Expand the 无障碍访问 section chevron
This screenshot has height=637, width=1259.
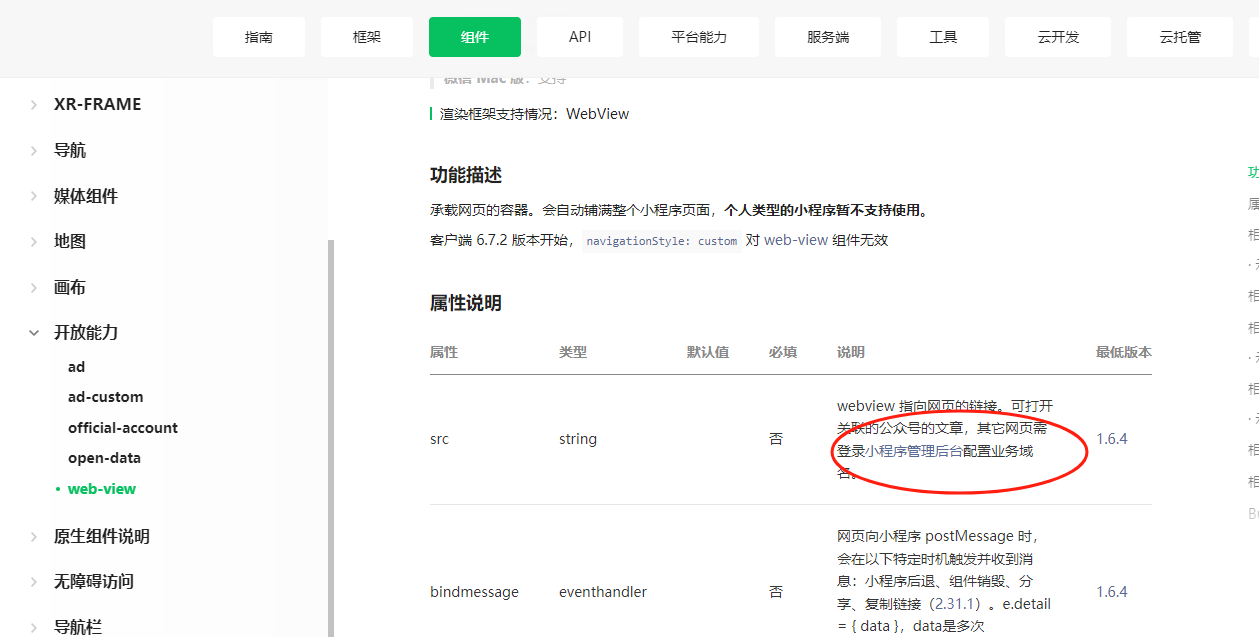[34, 581]
